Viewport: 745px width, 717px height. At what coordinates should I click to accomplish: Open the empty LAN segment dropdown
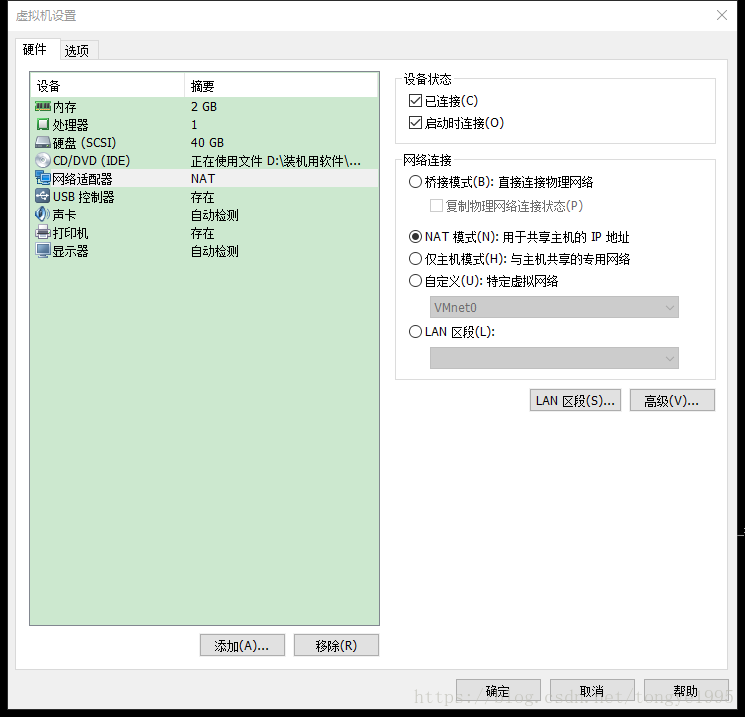click(554, 358)
